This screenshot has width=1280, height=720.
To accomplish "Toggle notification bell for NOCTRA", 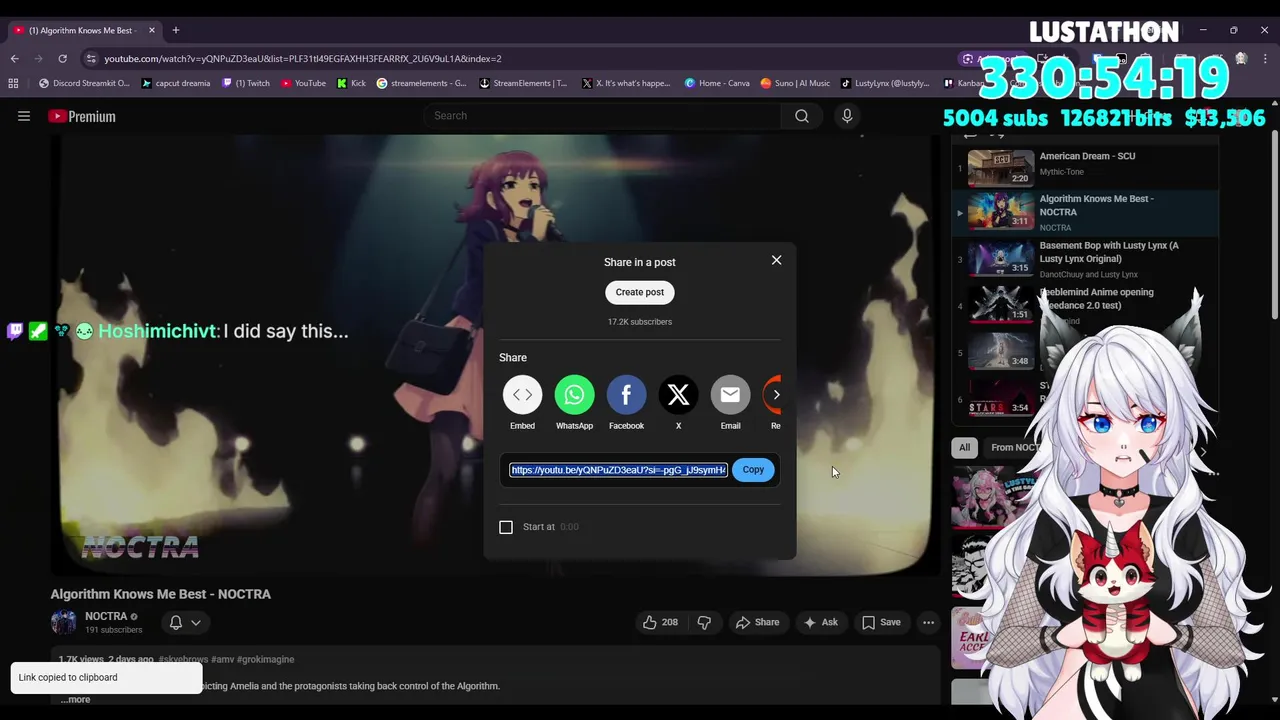I will (176, 622).
